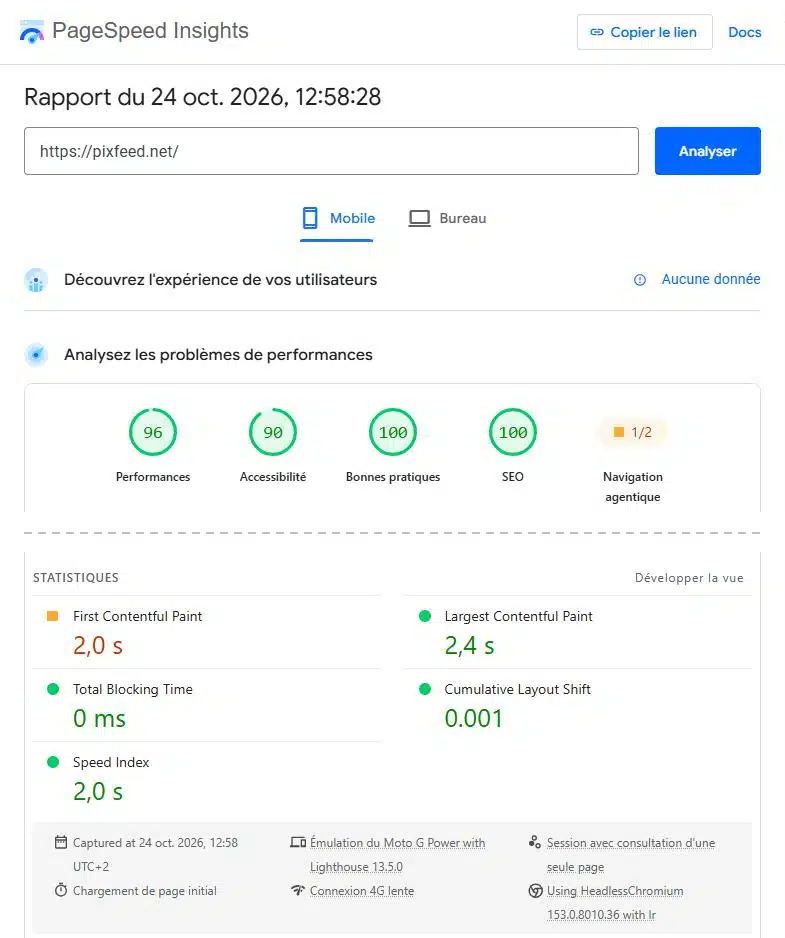Click the URL field containing https://pixfeed.net/
The width and height of the screenshot is (785, 938).
pos(331,151)
